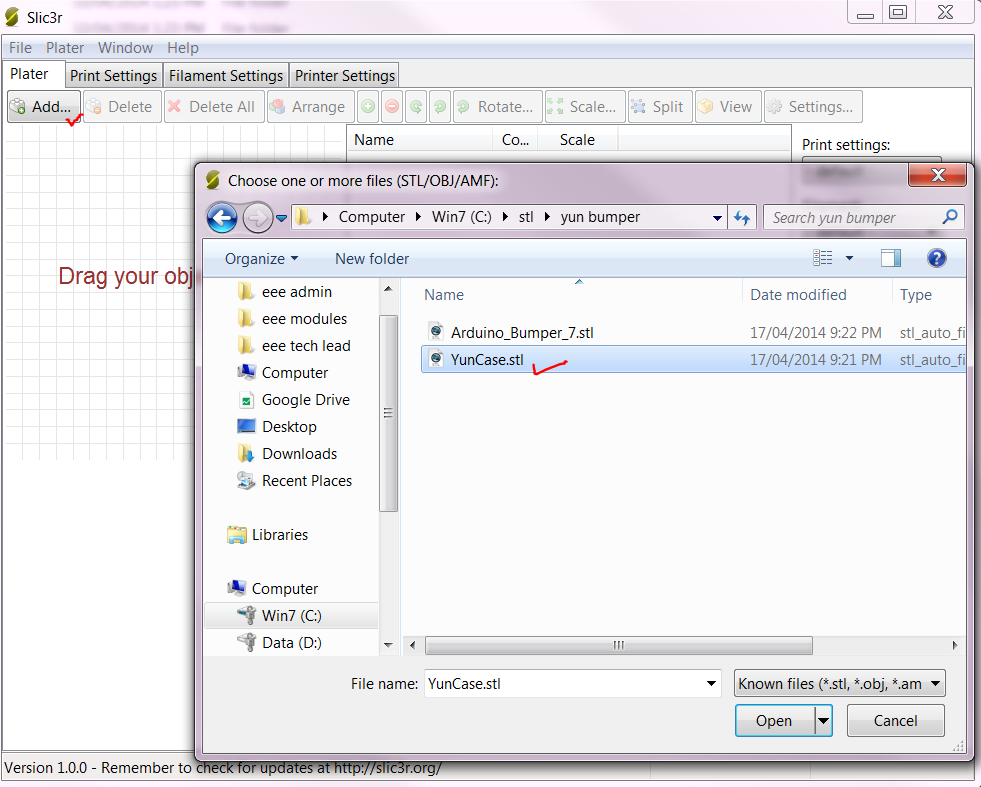Open recent locations dropdown beside Forward arrow
The image size is (981, 787).
(282, 218)
